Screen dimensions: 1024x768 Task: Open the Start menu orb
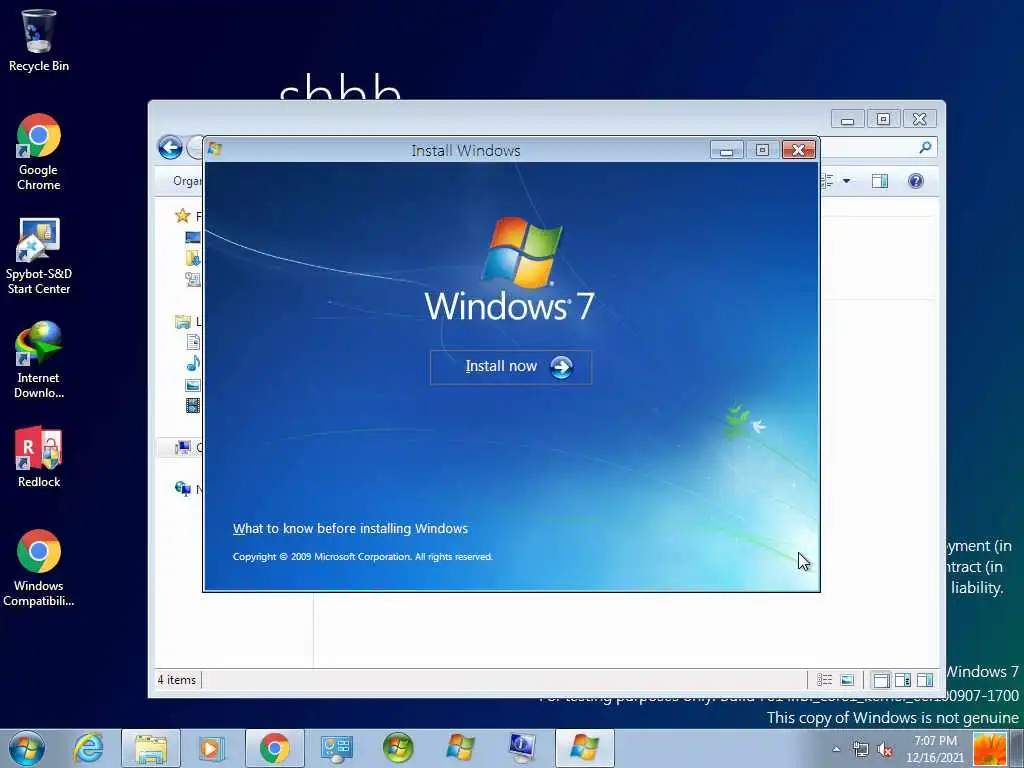27,748
